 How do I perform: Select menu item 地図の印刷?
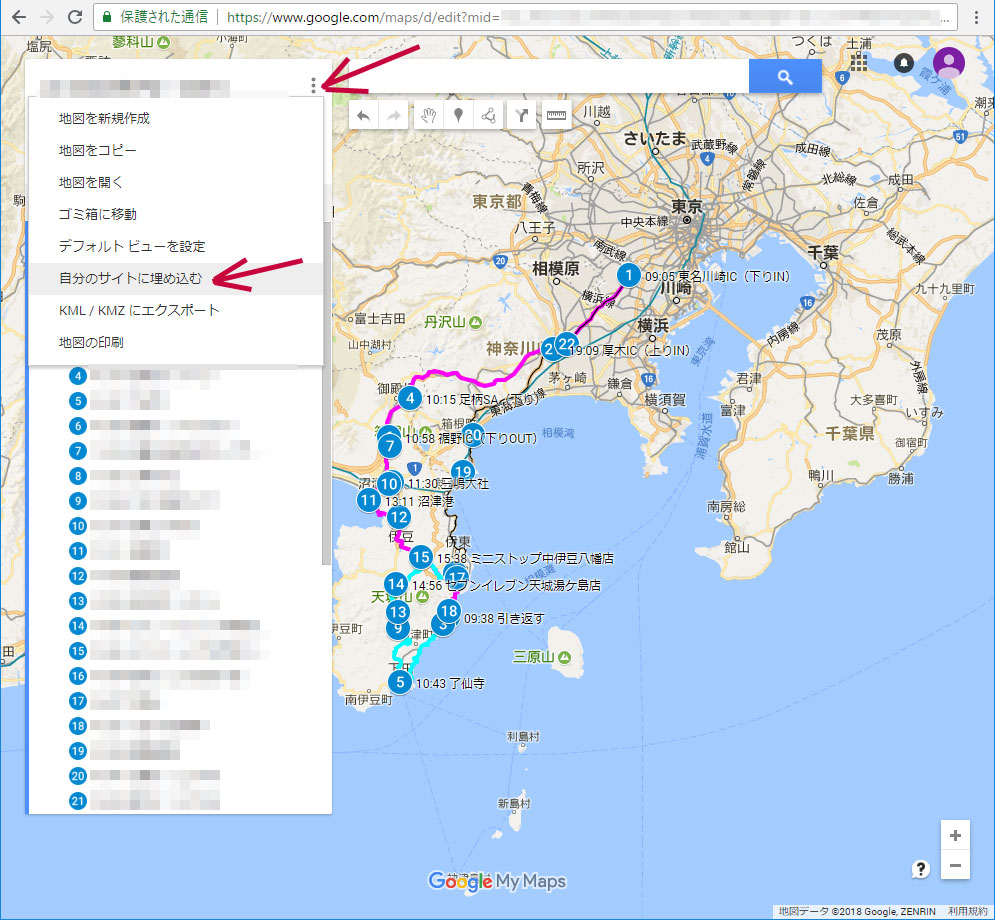[x=176, y=343]
